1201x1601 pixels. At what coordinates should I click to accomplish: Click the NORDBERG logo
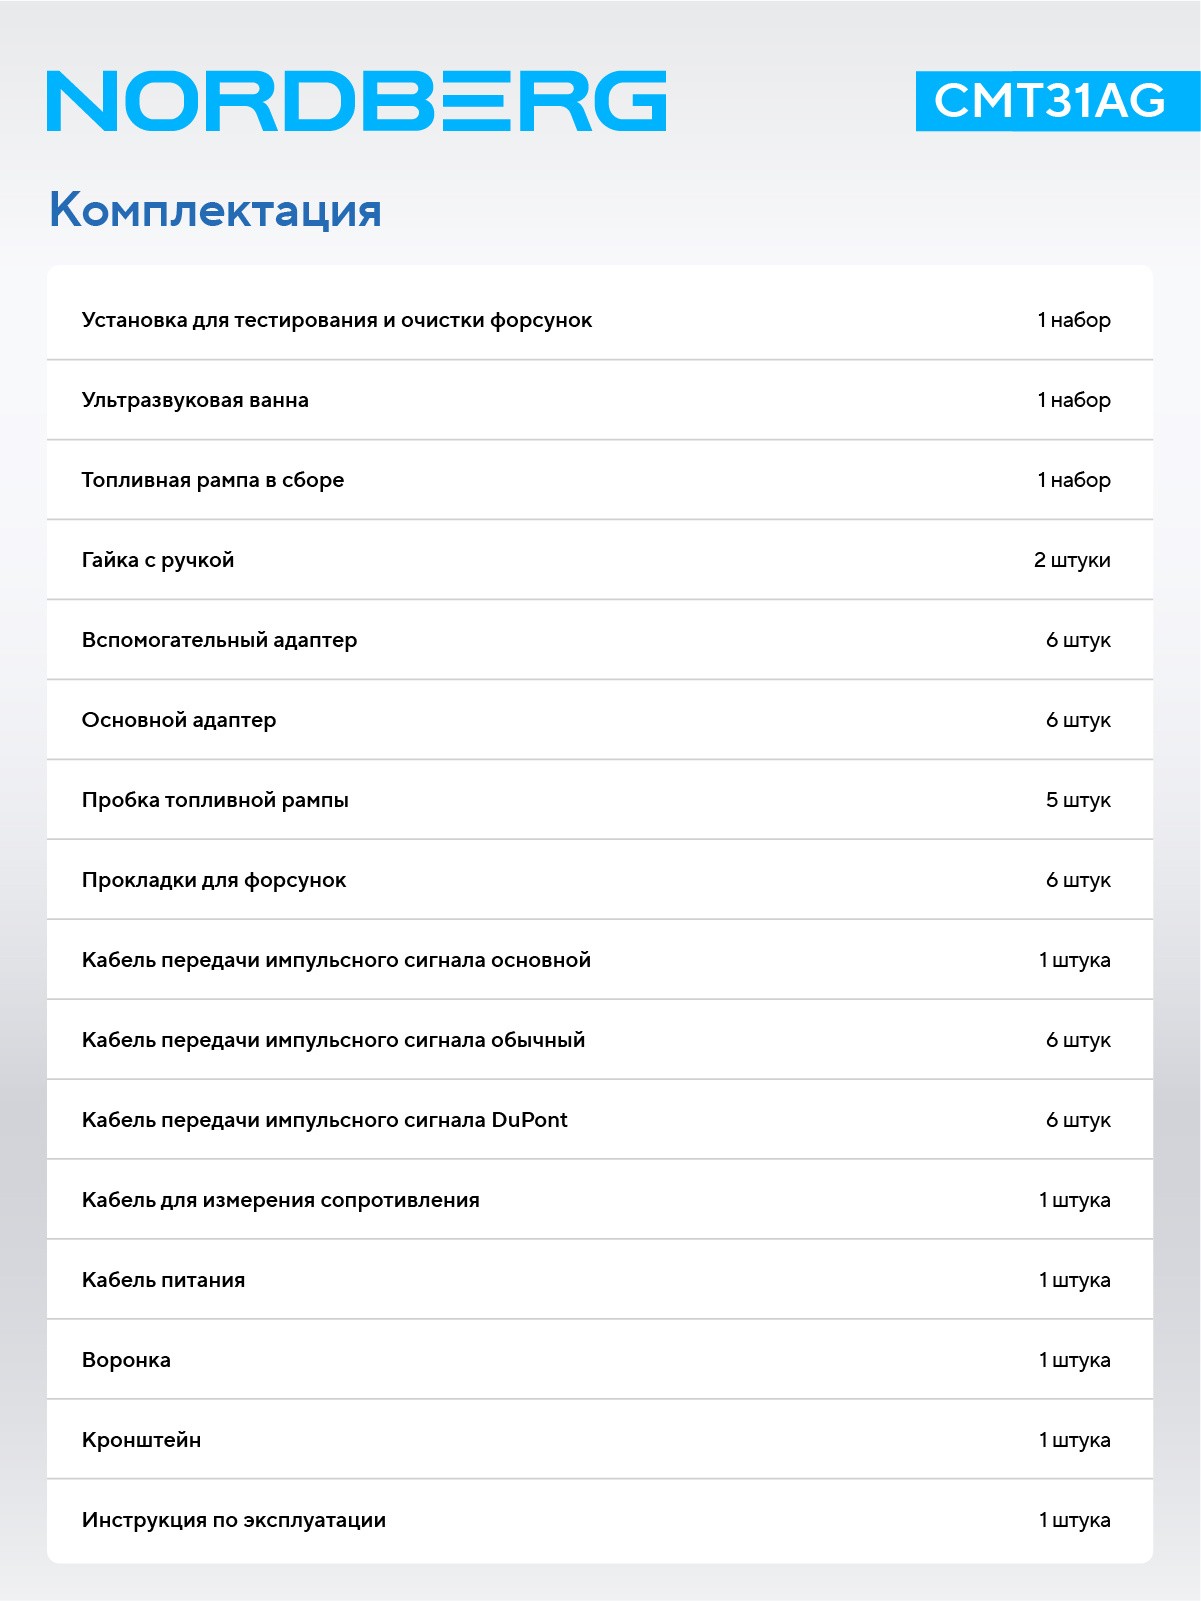click(x=357, y=101)
